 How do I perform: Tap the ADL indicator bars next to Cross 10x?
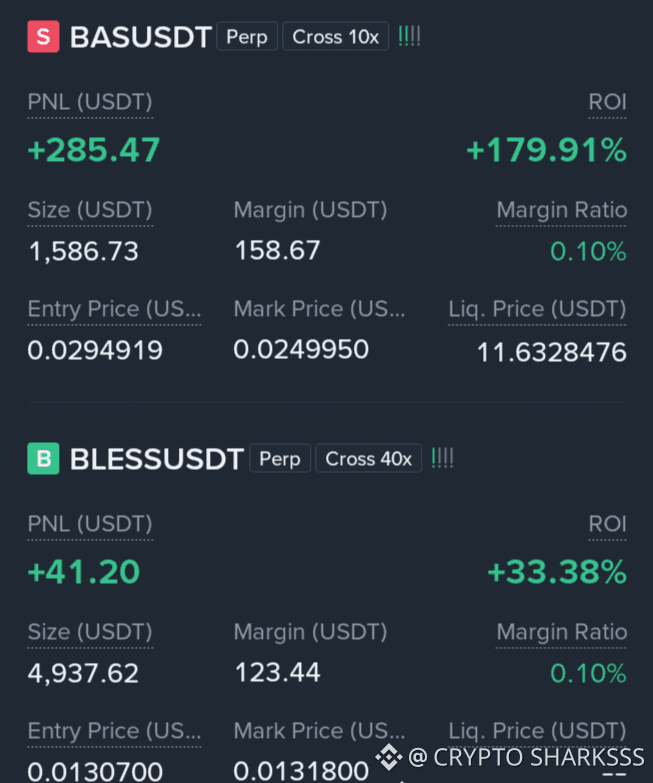click(x=409, y=36)
